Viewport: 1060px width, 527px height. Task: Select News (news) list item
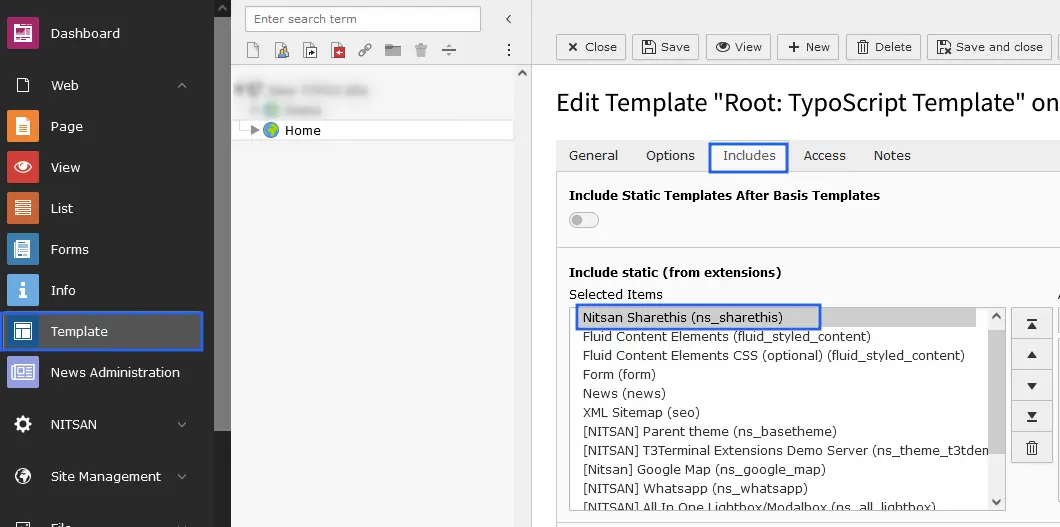click(624, 393)
